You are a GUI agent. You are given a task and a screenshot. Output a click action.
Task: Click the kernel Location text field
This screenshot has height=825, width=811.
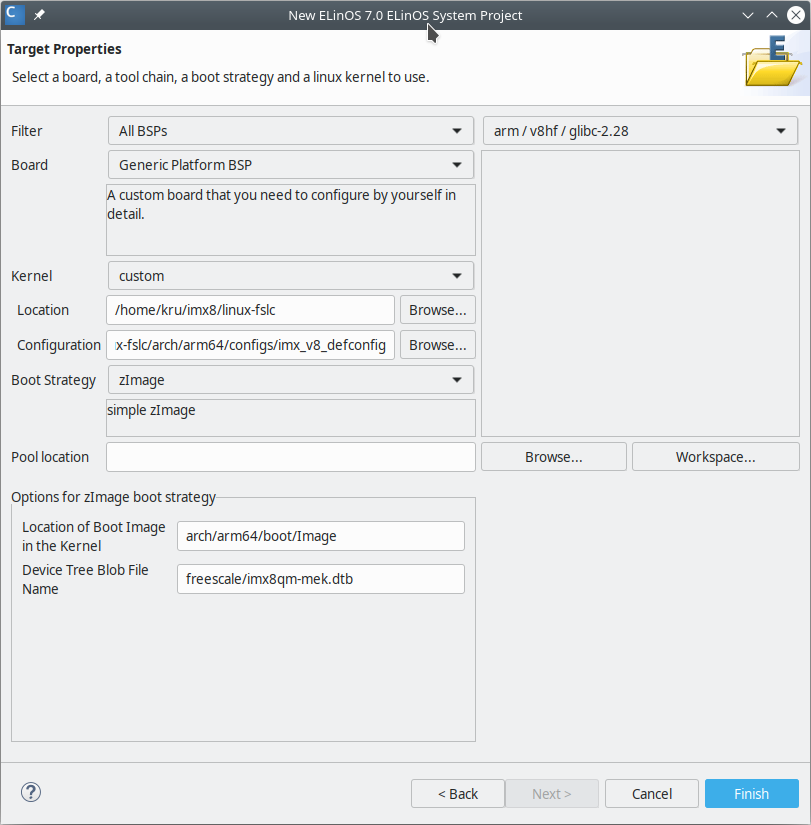click(250, 310)
